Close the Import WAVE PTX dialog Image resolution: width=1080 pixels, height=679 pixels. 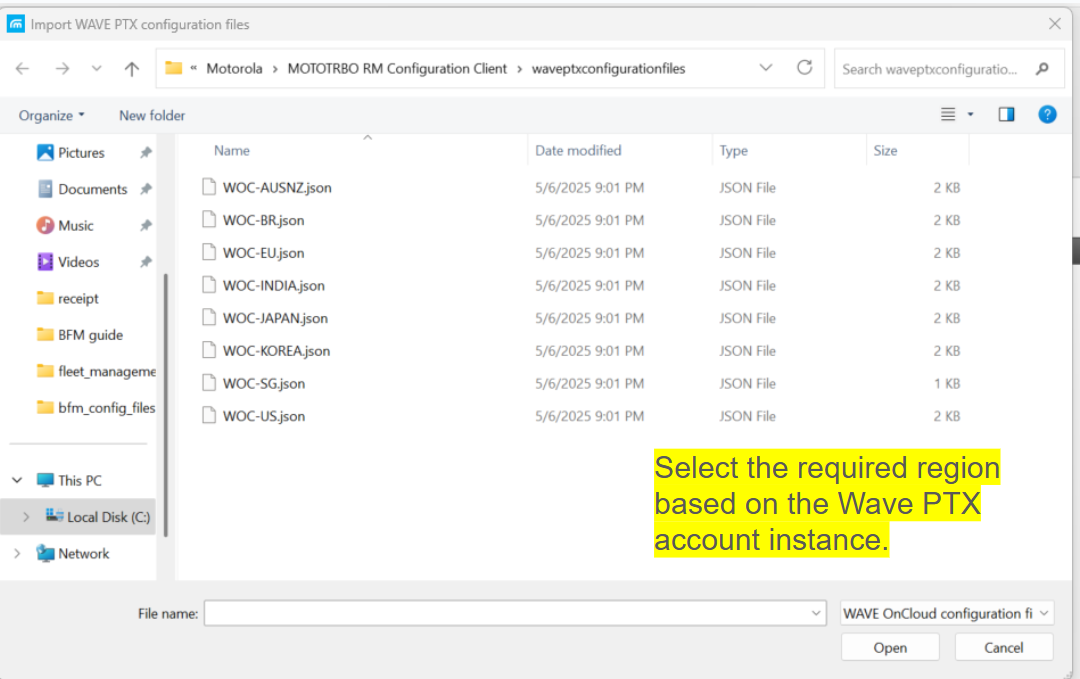[1055, 24]
